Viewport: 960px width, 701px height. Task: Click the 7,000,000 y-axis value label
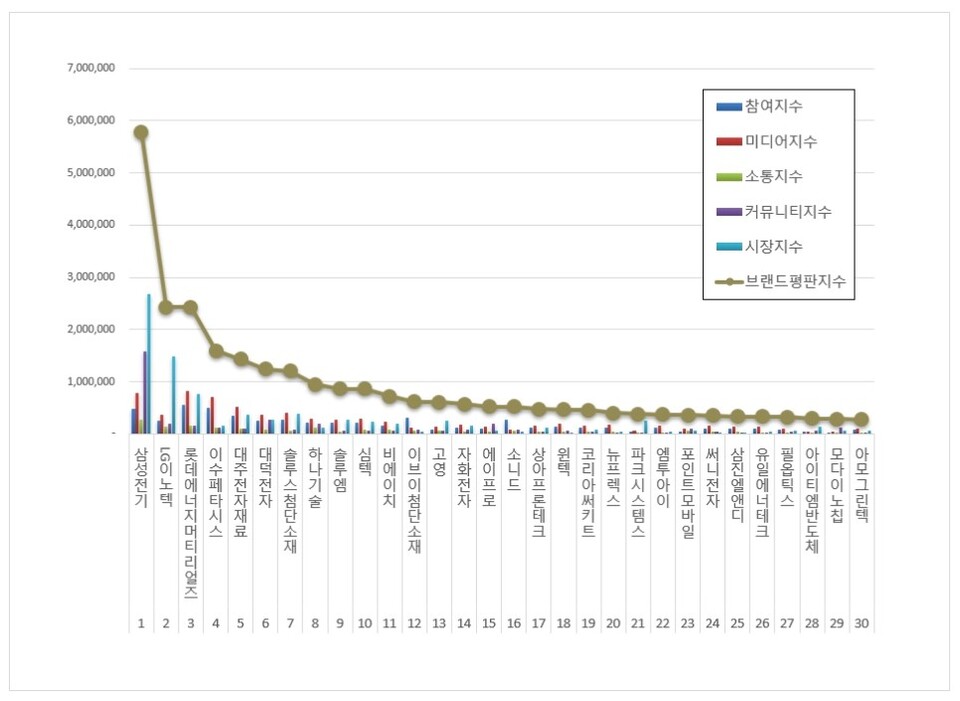[x=91, y=68]
